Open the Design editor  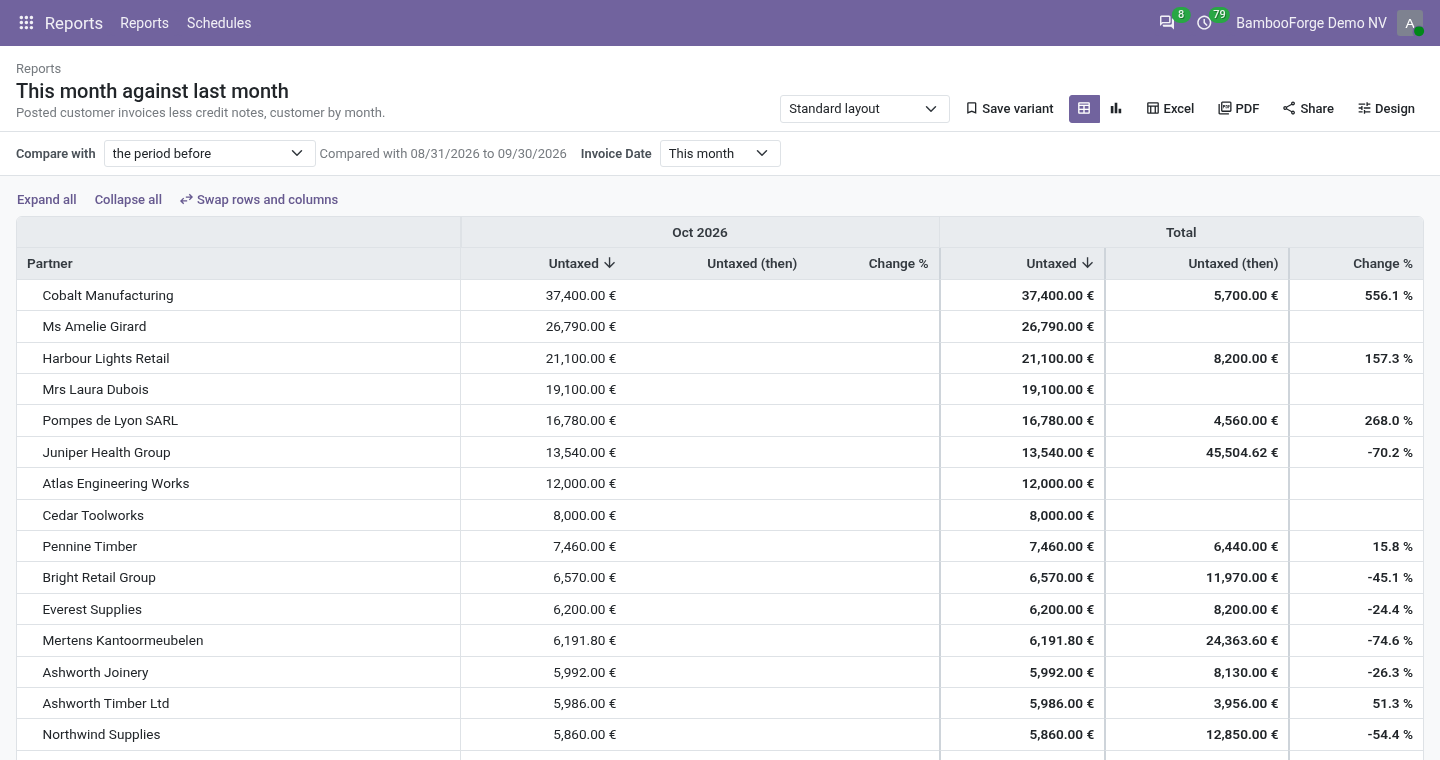1386,109
